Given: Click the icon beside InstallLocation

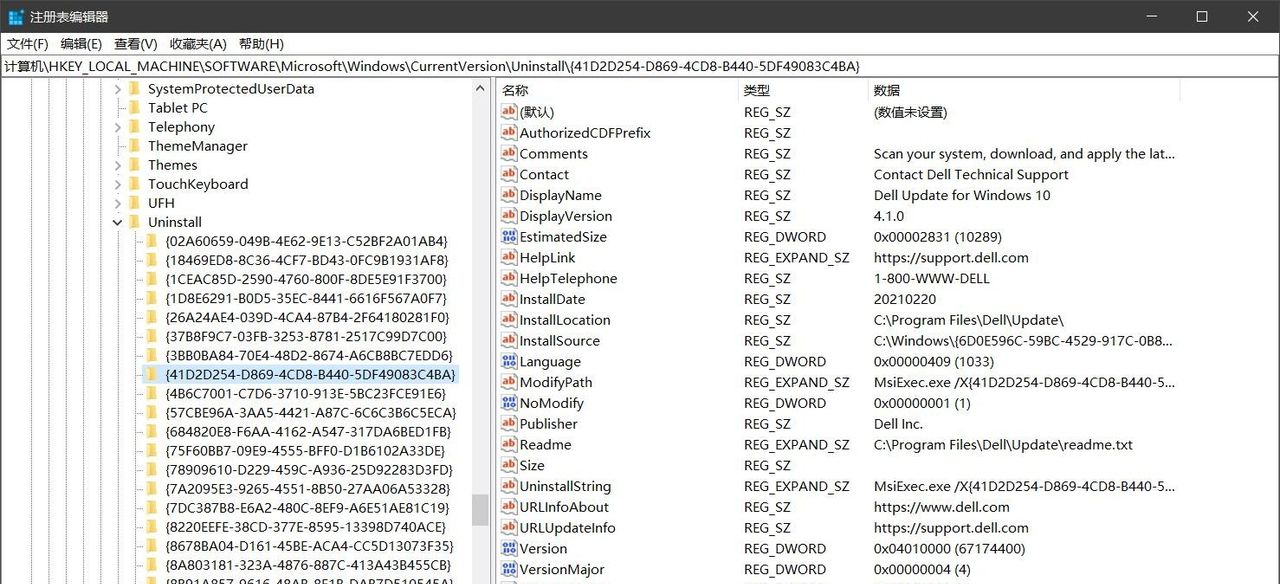Looking at the screenshot, I should (x=509, y=320).
